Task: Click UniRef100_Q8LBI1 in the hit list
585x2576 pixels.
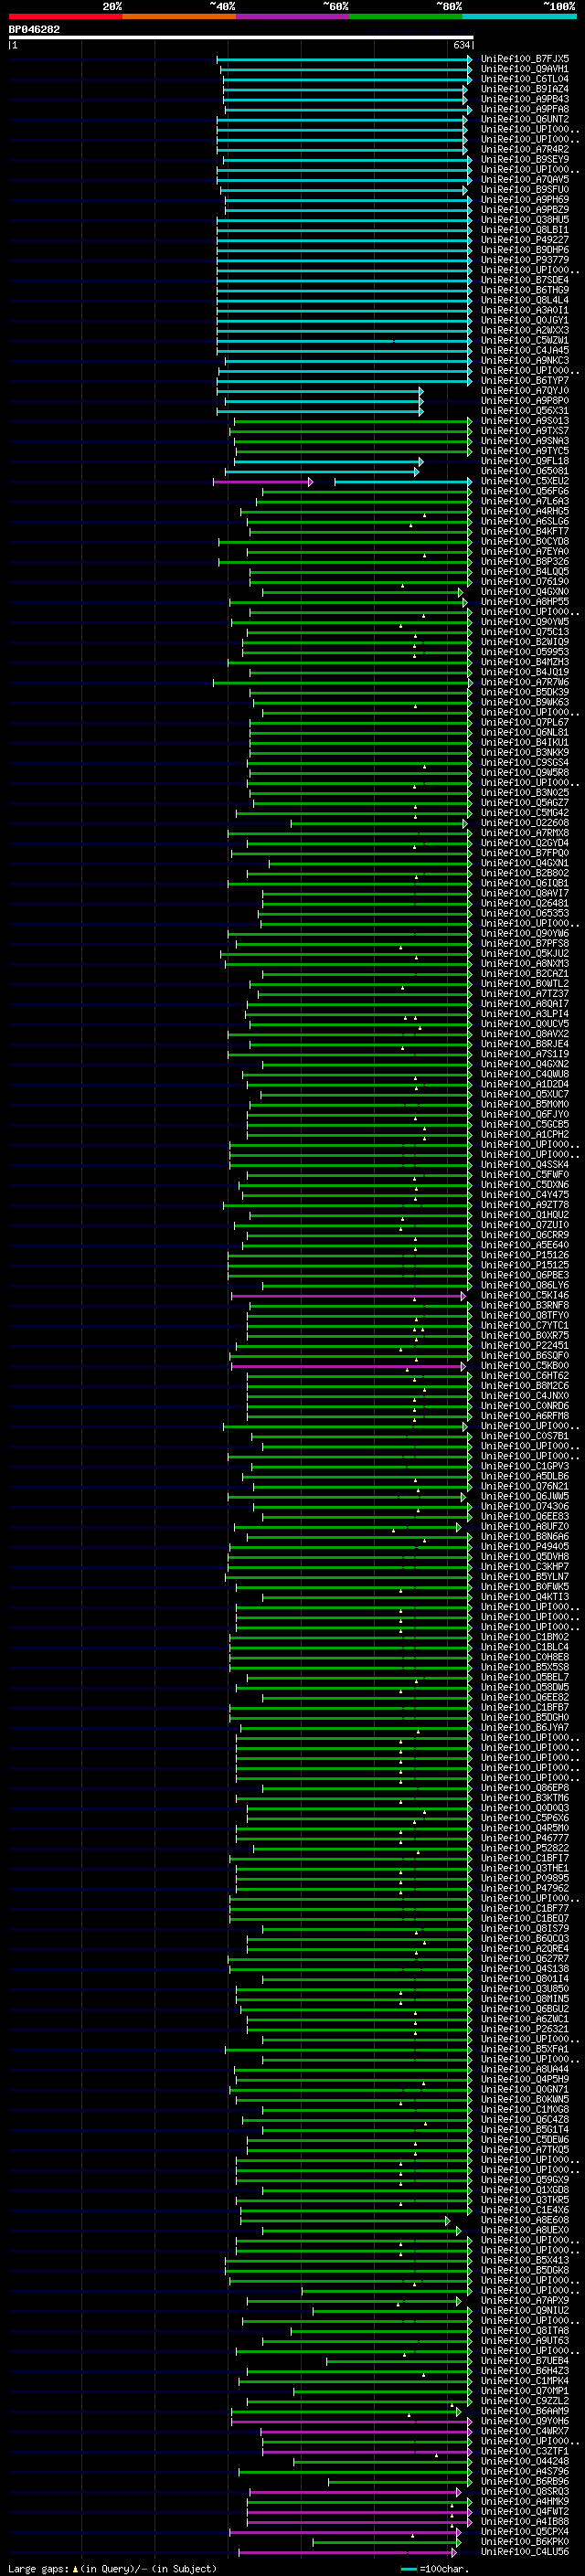Action: [x=525, y=230]
